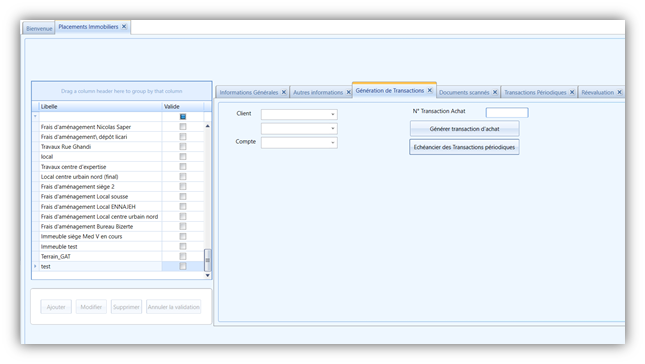Click the Libelle filter row cell
The width and height of the screenshot is (645, 364).
tap(100, 117)
